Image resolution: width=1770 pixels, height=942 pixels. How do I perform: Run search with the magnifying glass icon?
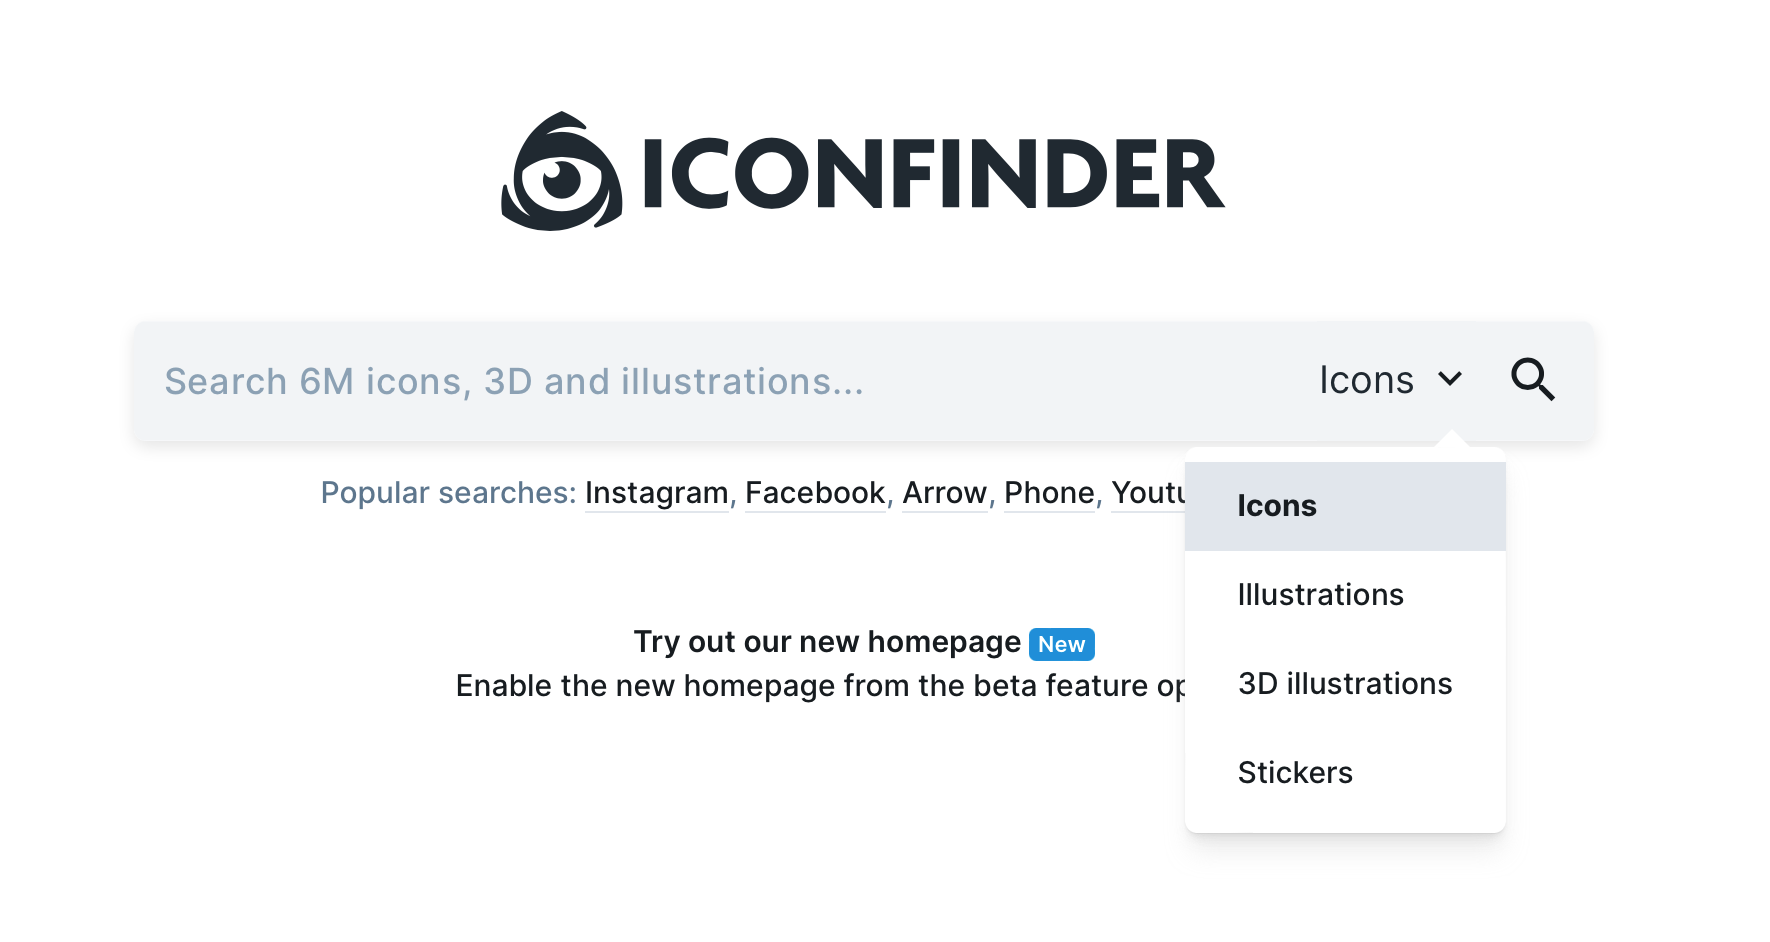(x=1532, y=380)
